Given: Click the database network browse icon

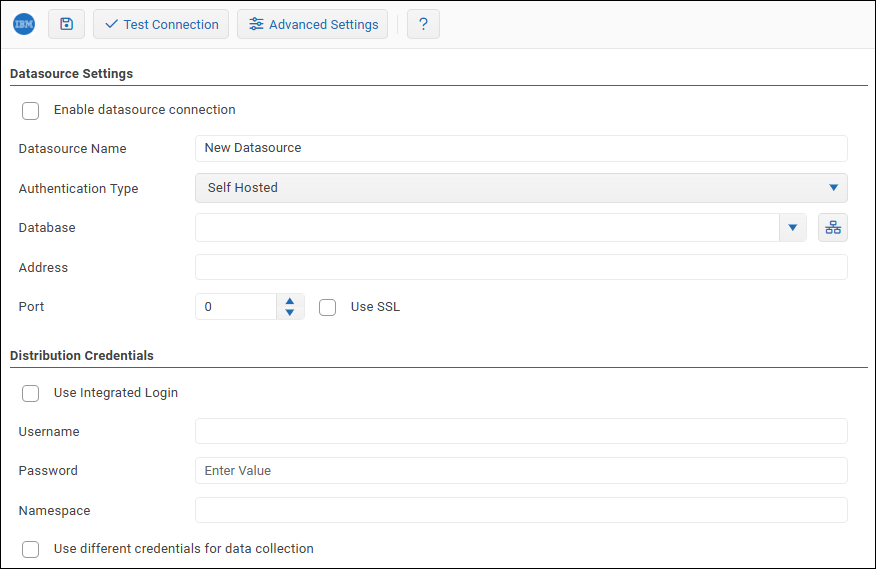Looking at the screenshot, I should pos(832,228).
